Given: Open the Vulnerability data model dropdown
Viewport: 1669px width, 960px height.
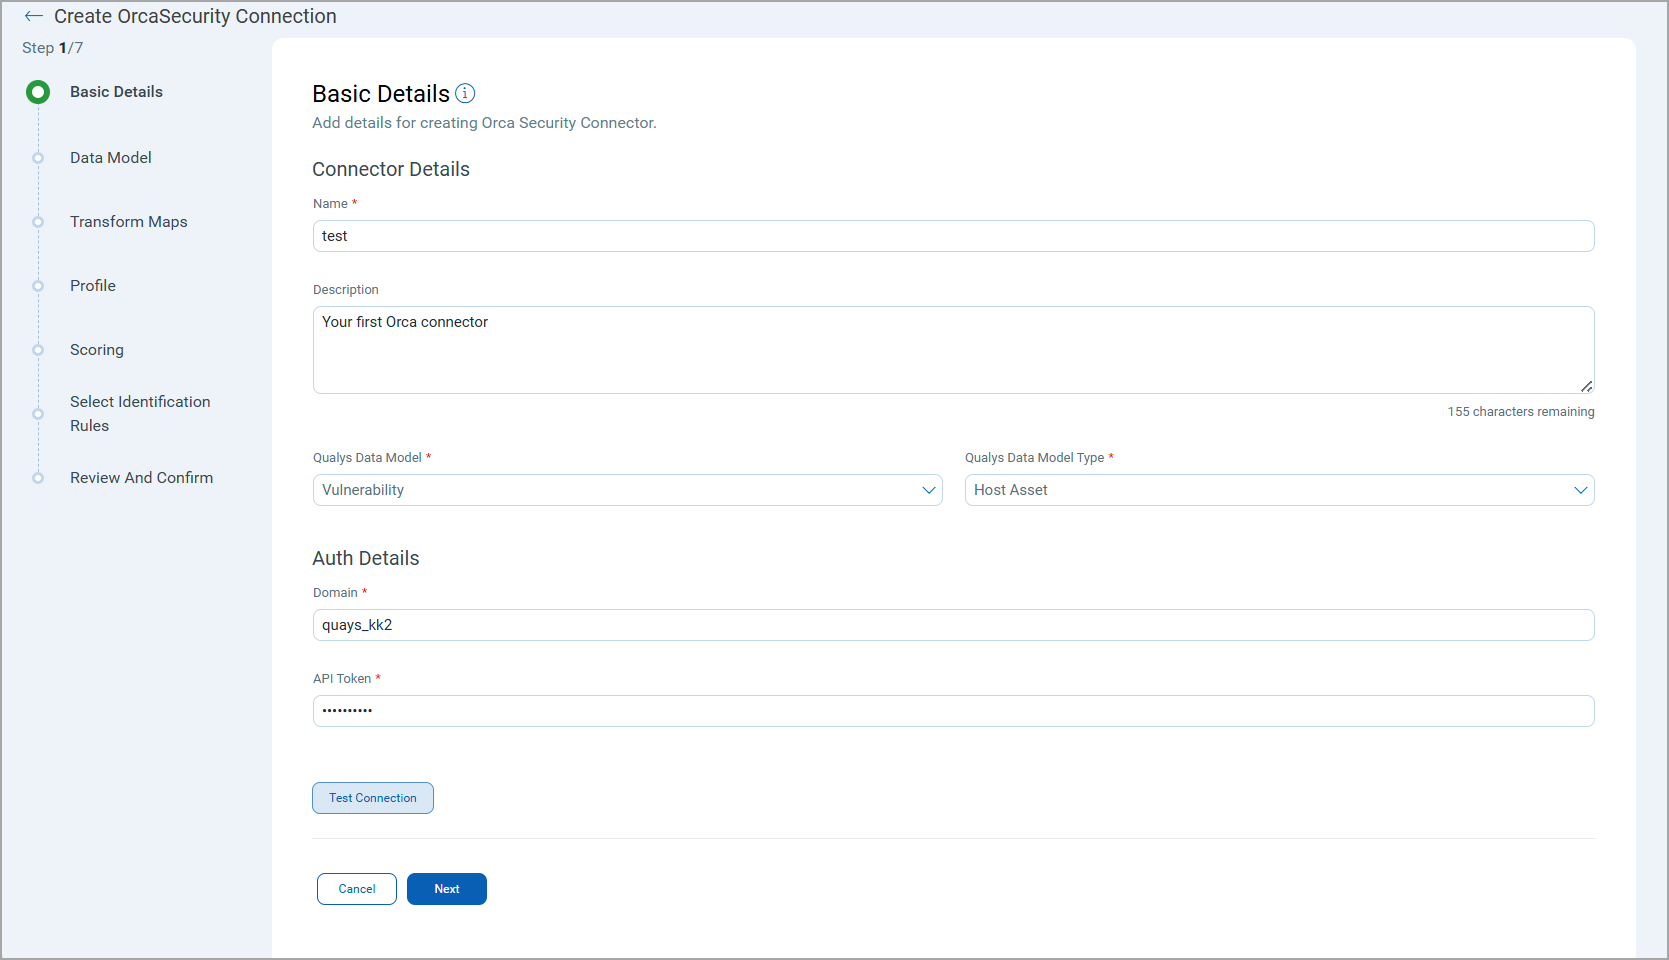Looking at the screenshot, I should 626,490.
